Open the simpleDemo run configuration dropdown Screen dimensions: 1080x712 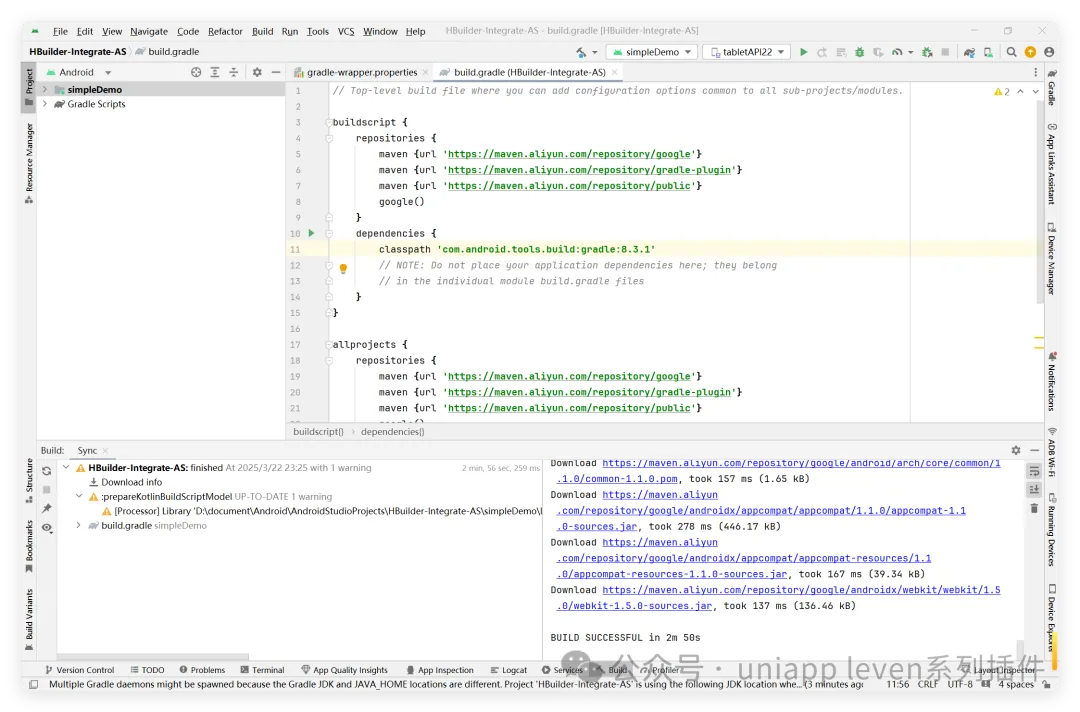tap(652, 52)
